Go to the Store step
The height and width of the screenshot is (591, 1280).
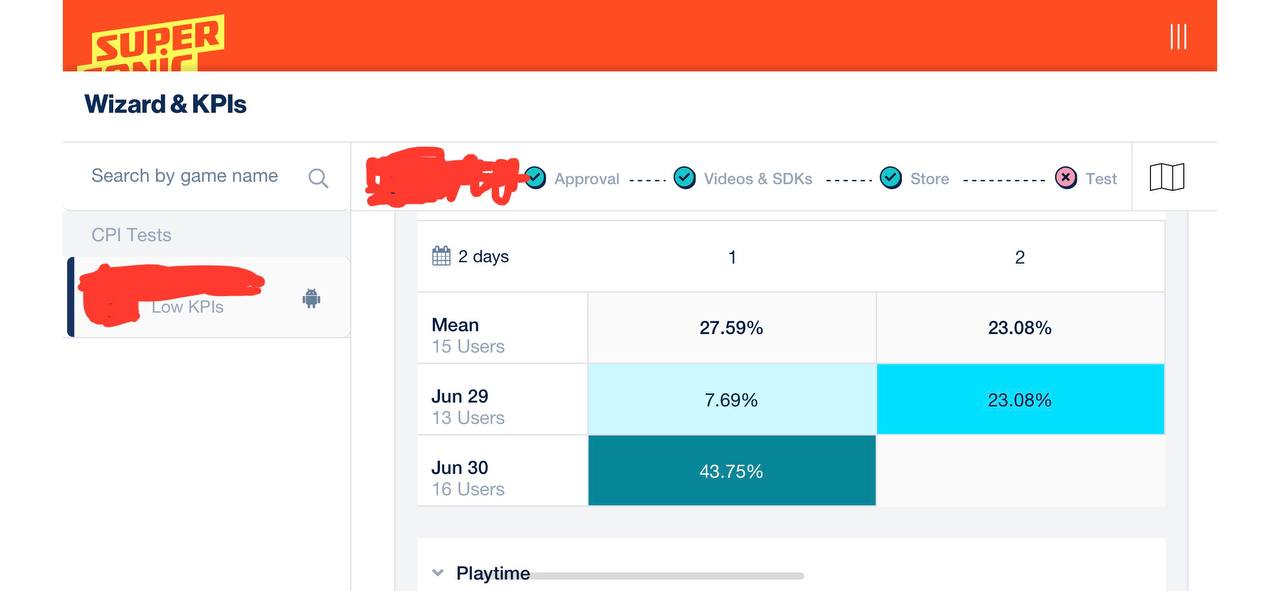929,179
